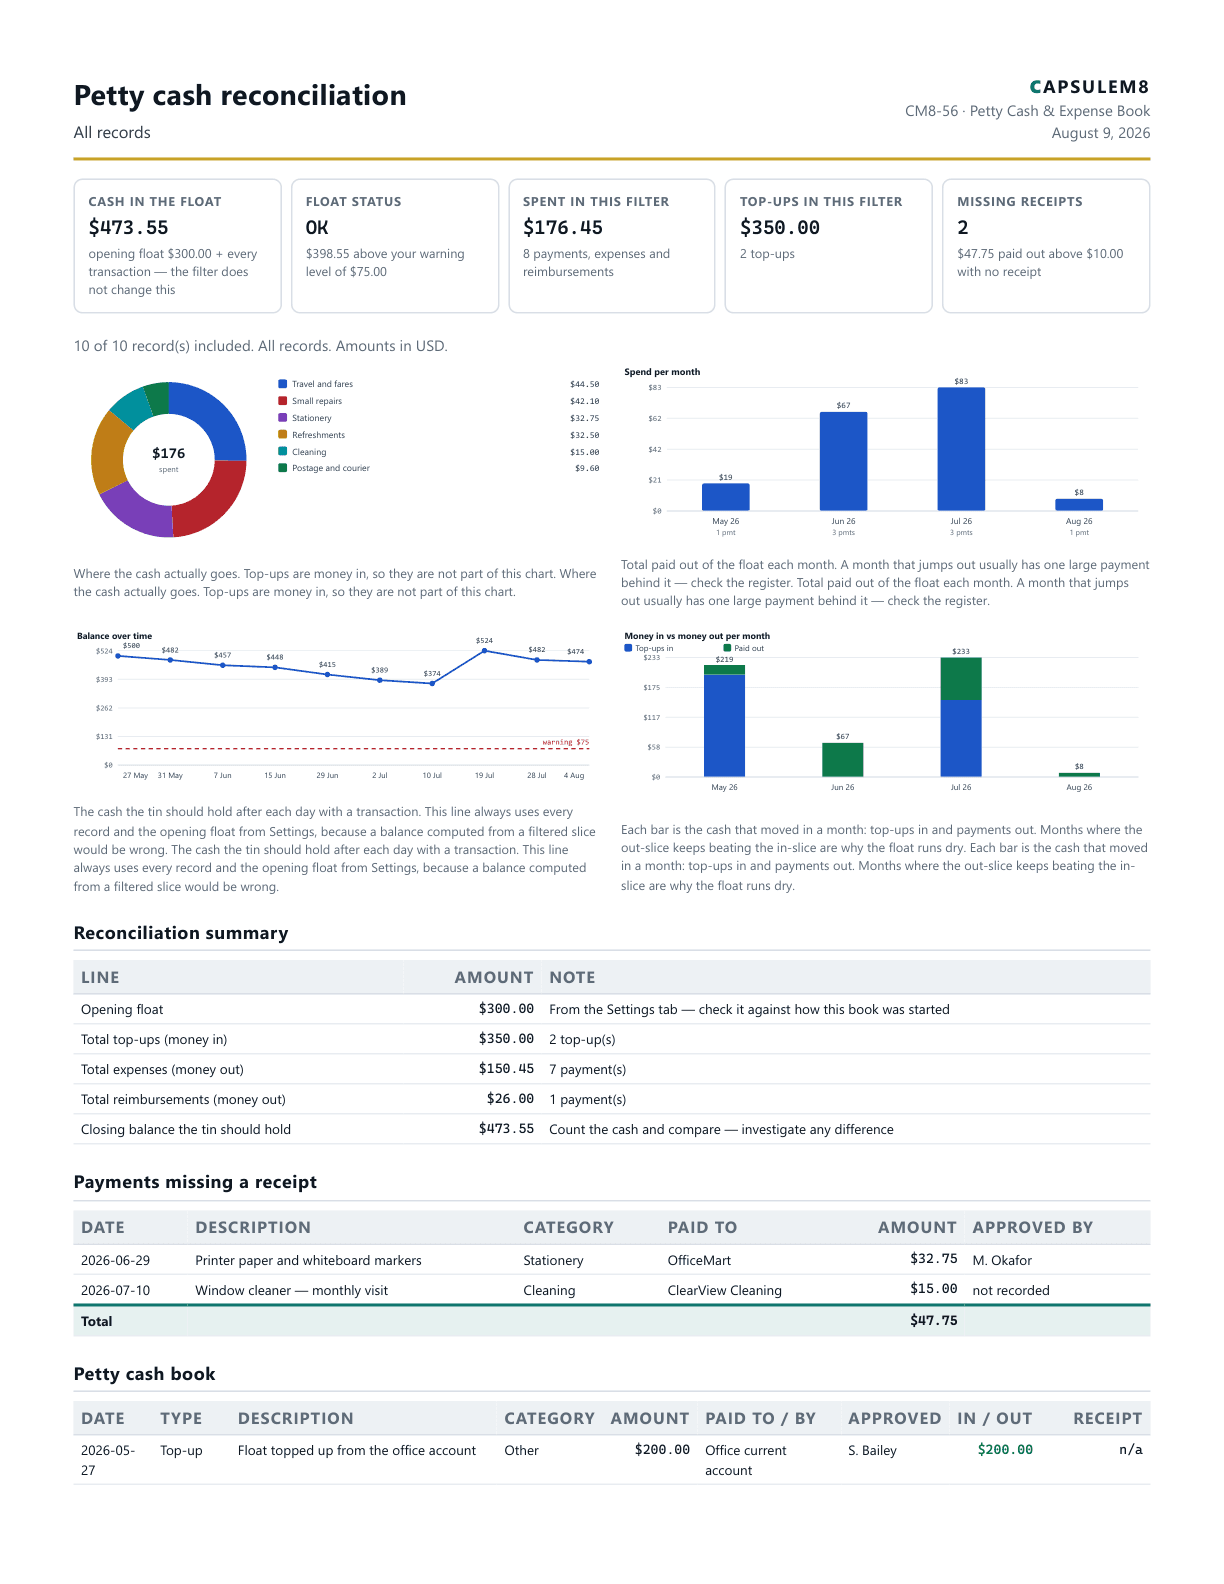Click the OfficeMart missing receipt row
Image resolution: width=1224 pixels, height=1584 pixels.
(612, 1260)
